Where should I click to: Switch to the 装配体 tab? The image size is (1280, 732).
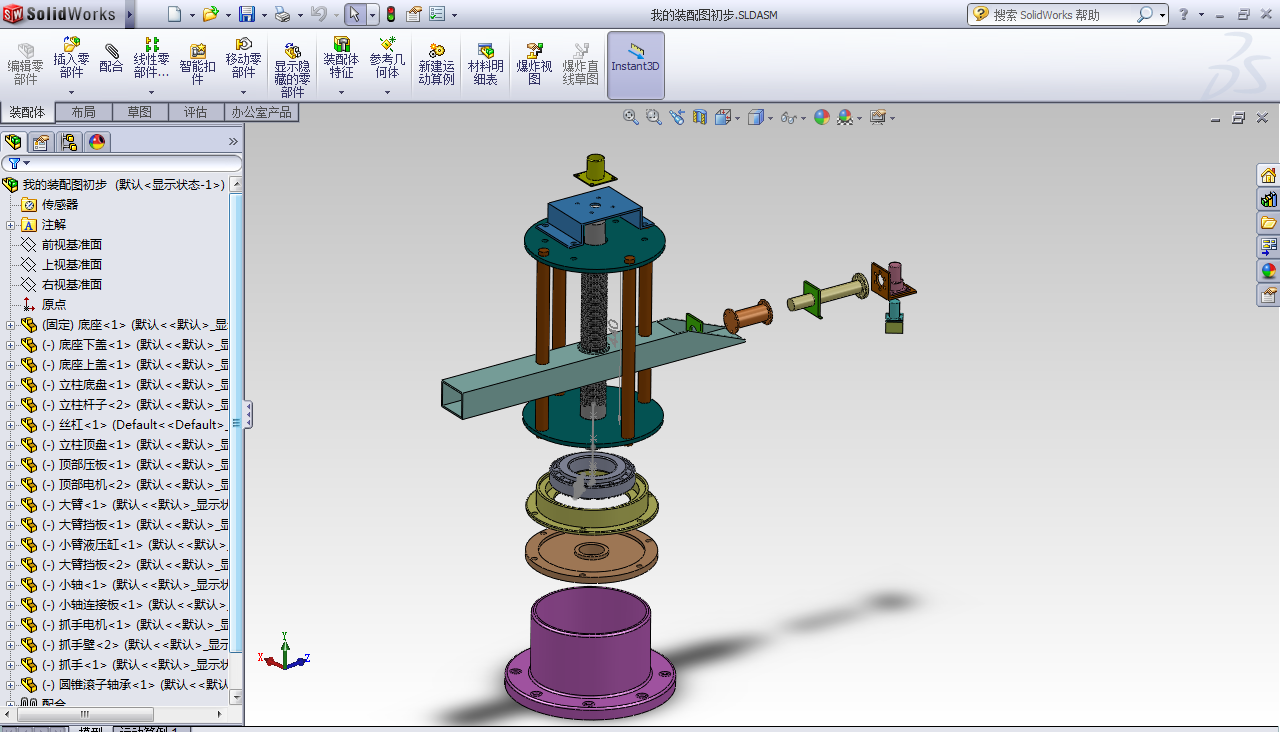(27, 112)
